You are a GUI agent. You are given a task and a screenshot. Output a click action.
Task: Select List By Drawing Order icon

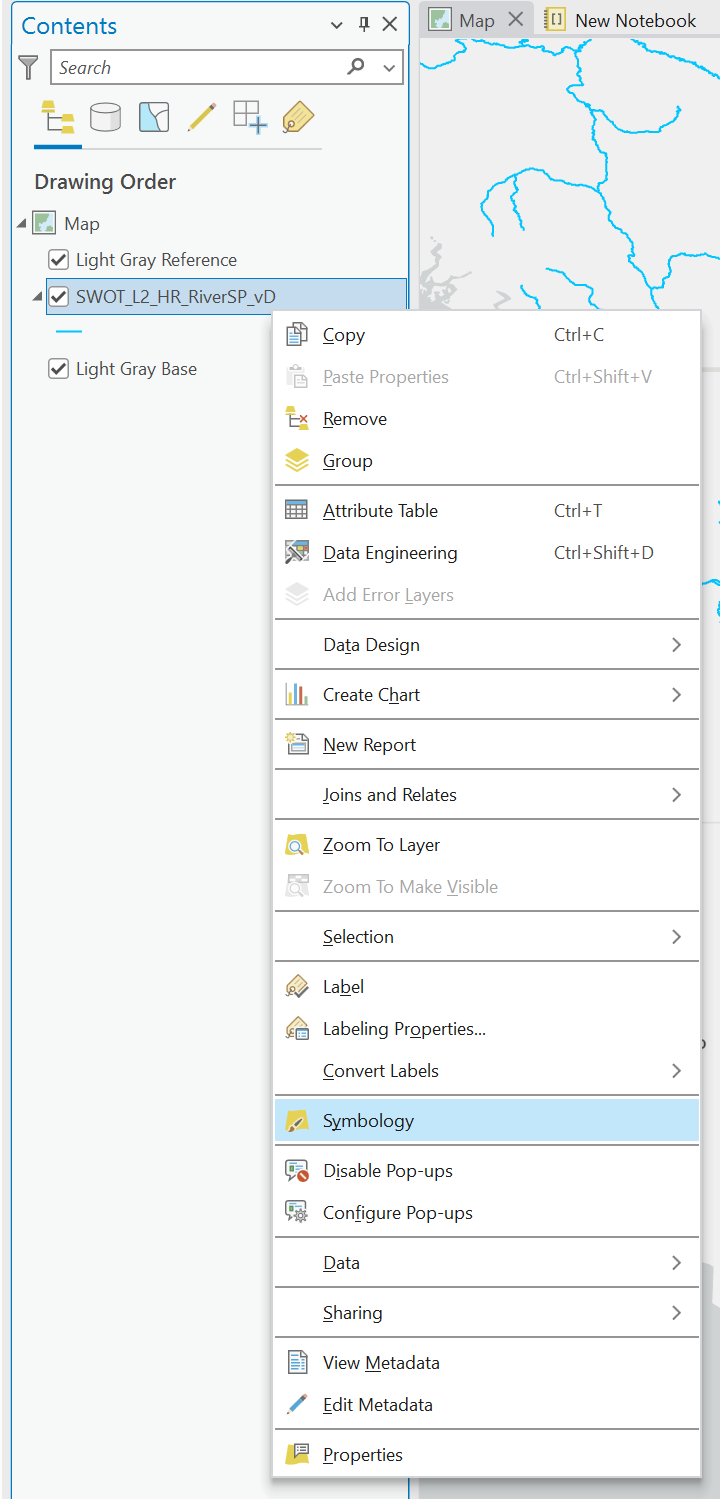point(58,119)
